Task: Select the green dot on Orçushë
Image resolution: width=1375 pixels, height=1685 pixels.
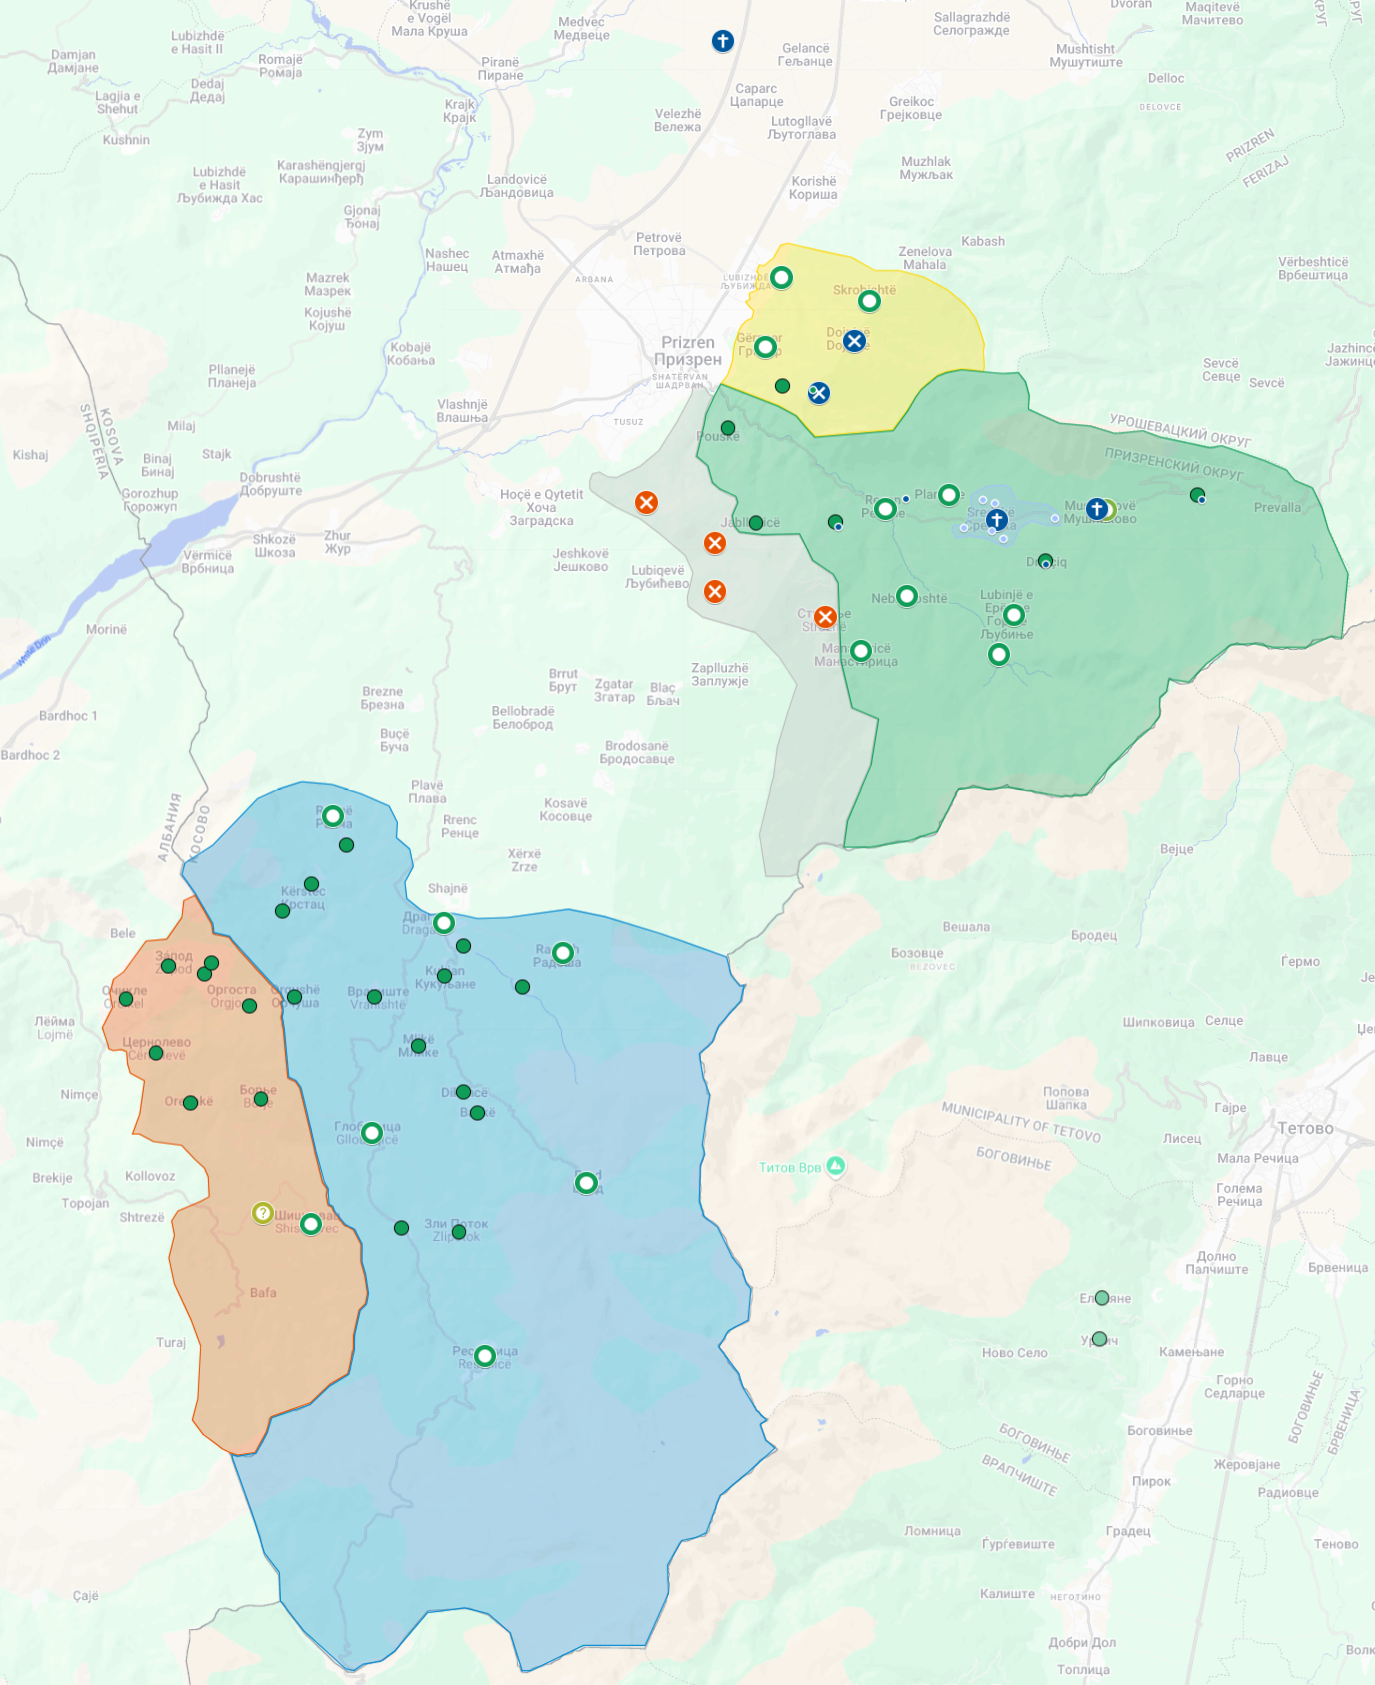Action: 294,997
